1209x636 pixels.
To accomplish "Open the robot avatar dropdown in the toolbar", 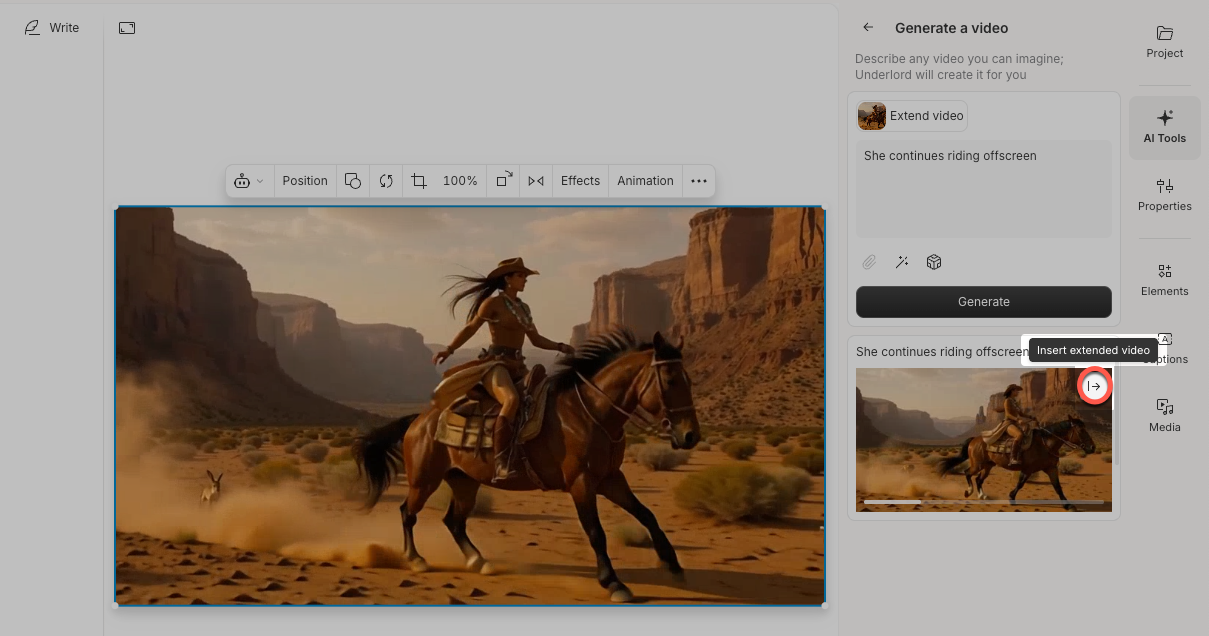I will (x=248, y=181).
